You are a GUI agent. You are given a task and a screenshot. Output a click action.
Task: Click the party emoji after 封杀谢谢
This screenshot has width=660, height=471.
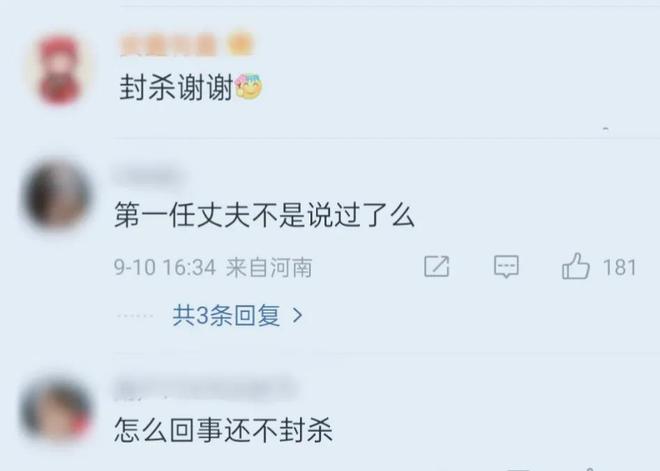coord(248,87)
